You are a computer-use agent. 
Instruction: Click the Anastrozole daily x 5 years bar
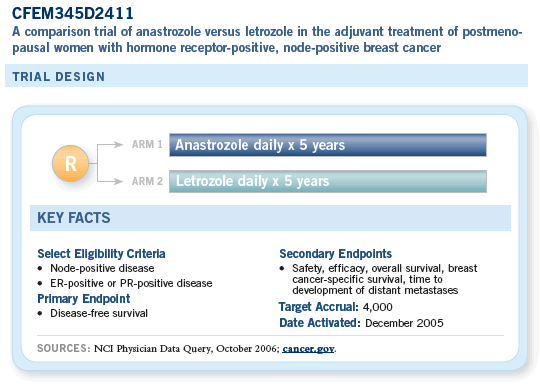pyautogui.click(x=328, y=145)
